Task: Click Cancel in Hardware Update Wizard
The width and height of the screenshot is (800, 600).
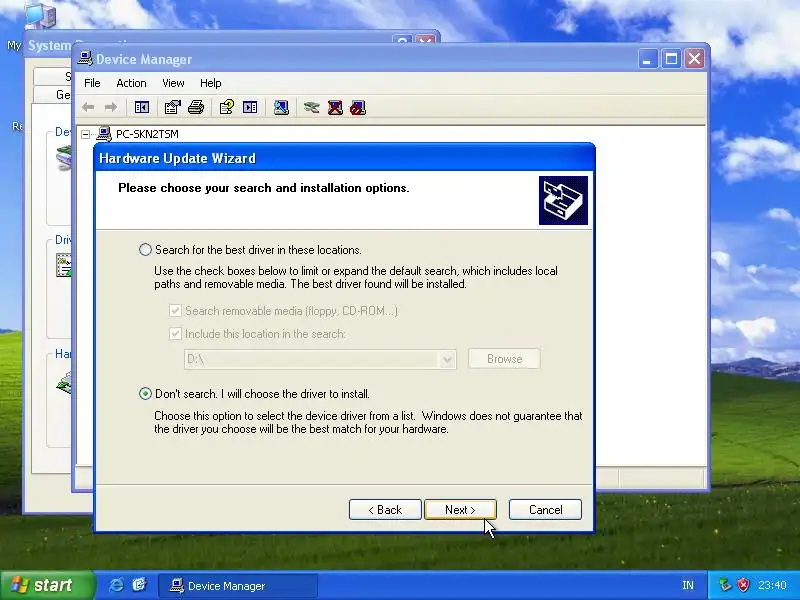Action: (x=545, y=510)
